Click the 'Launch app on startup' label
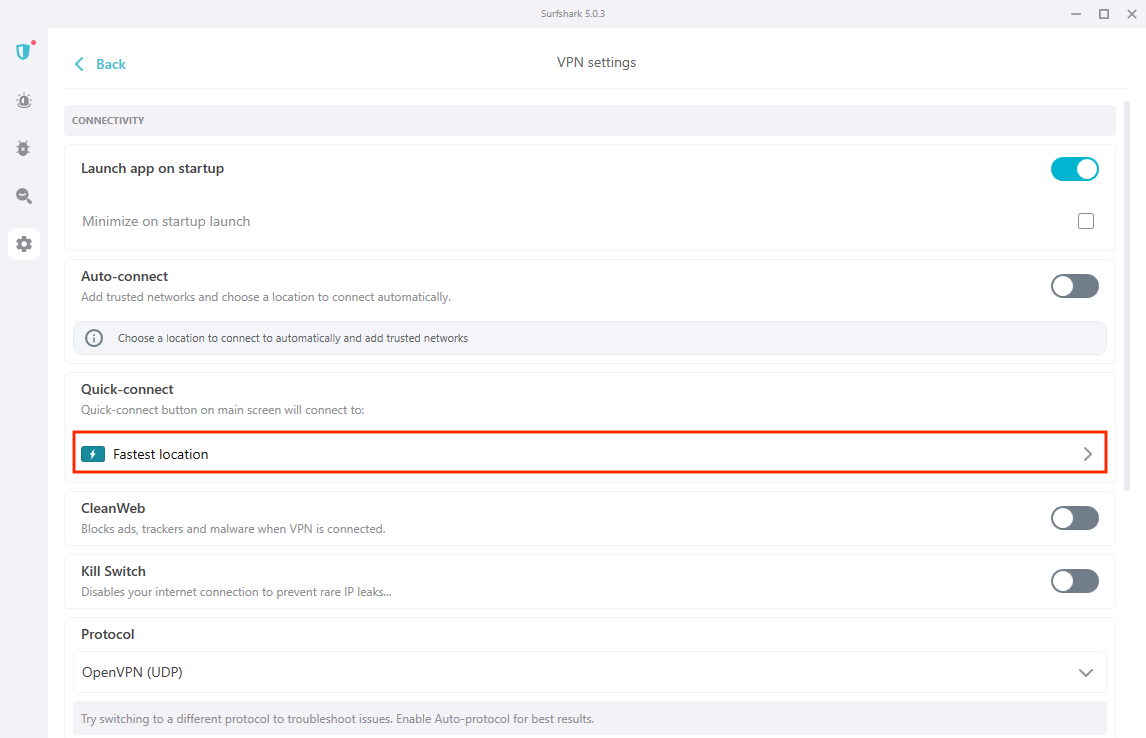Screen dimensions: 1146x738 pos(153,169)
